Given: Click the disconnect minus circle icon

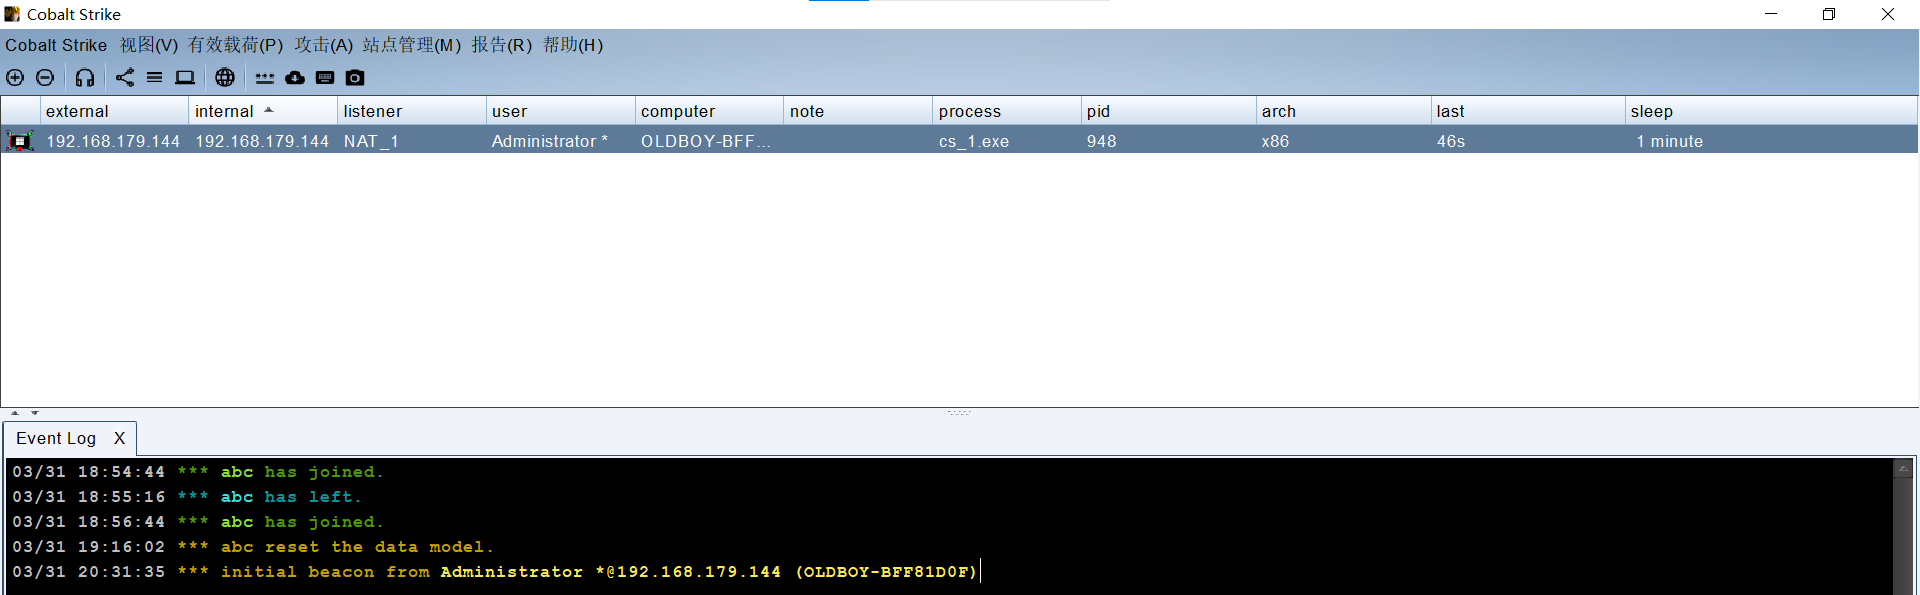Looking at the screenshot, I should pyautogui.click(x=45, y=77).
